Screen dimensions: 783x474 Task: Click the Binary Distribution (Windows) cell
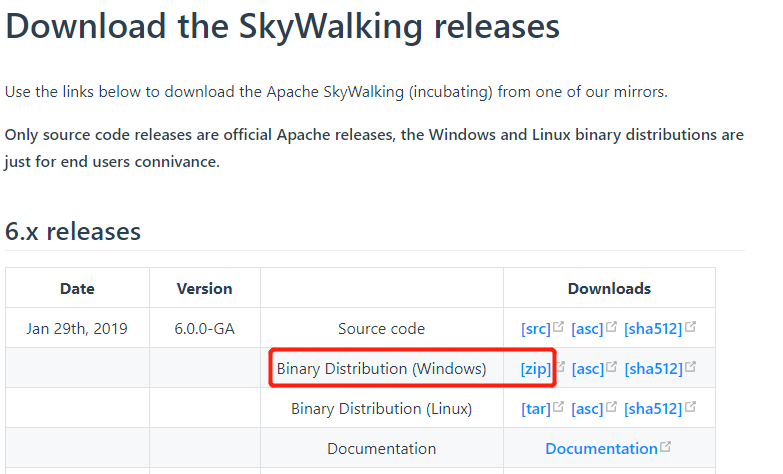(x=381, y=369)
